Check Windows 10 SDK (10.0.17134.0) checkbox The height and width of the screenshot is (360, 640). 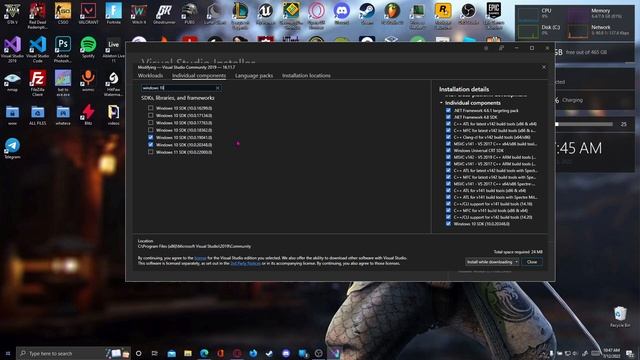151,116
